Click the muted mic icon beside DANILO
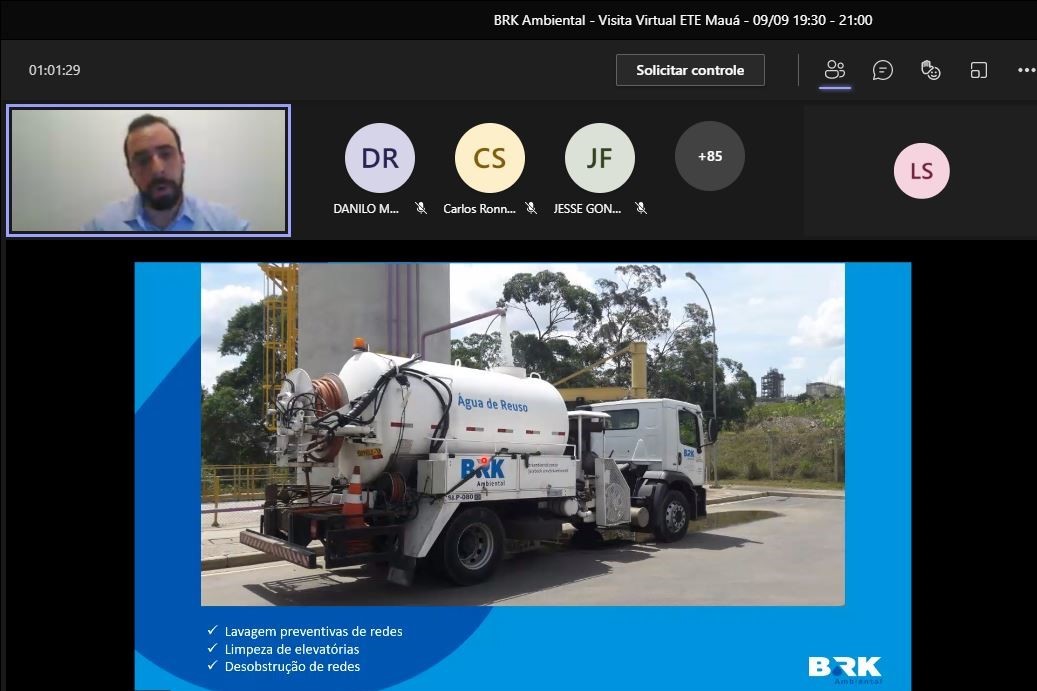 (421, 208)
